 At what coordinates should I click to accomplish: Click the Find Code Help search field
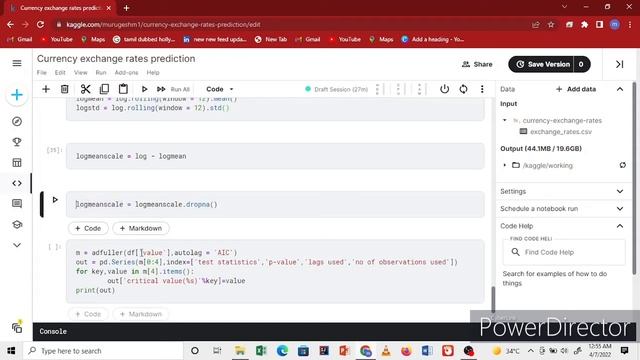tap(564, 252)
